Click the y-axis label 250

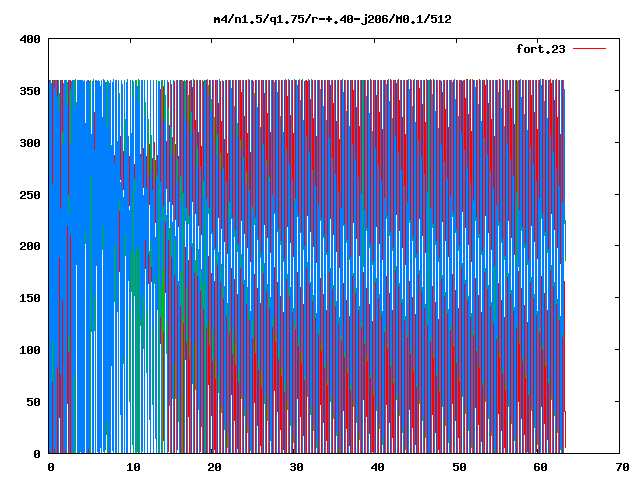click(30, 195)
